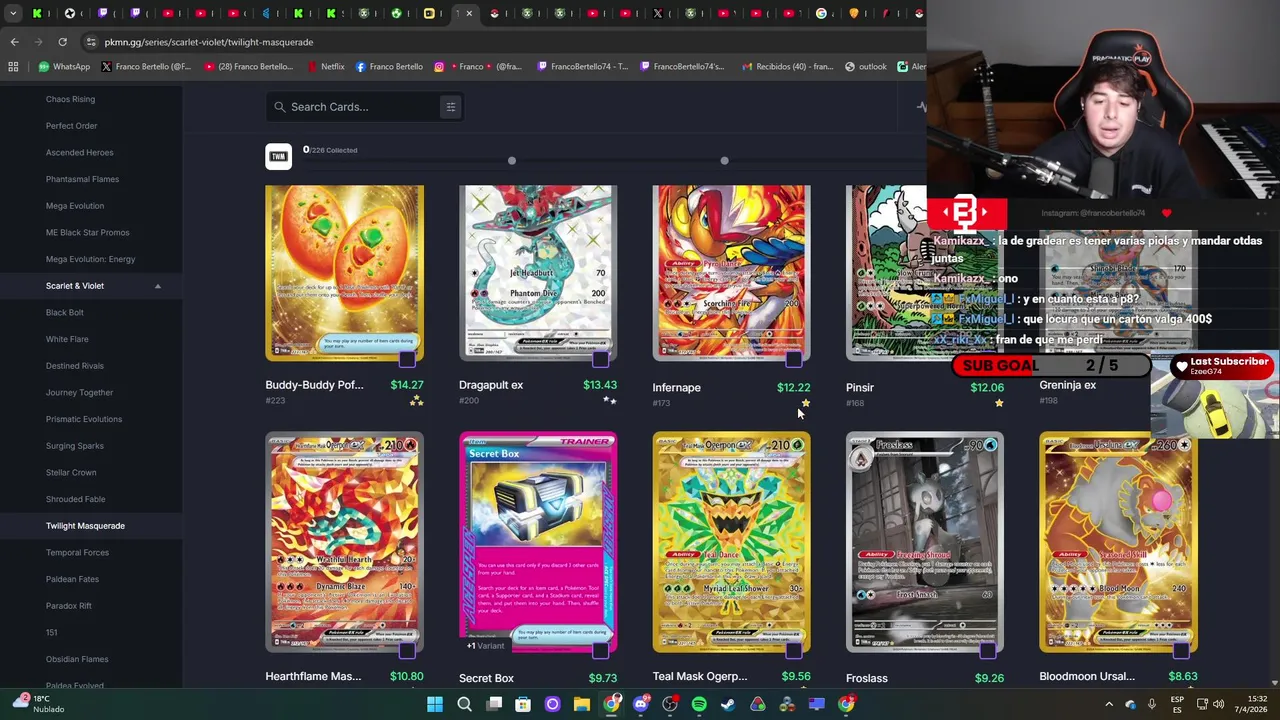1280x720 pixels.
Task: Mark Froslass card as collected
Action: [987, 651]
